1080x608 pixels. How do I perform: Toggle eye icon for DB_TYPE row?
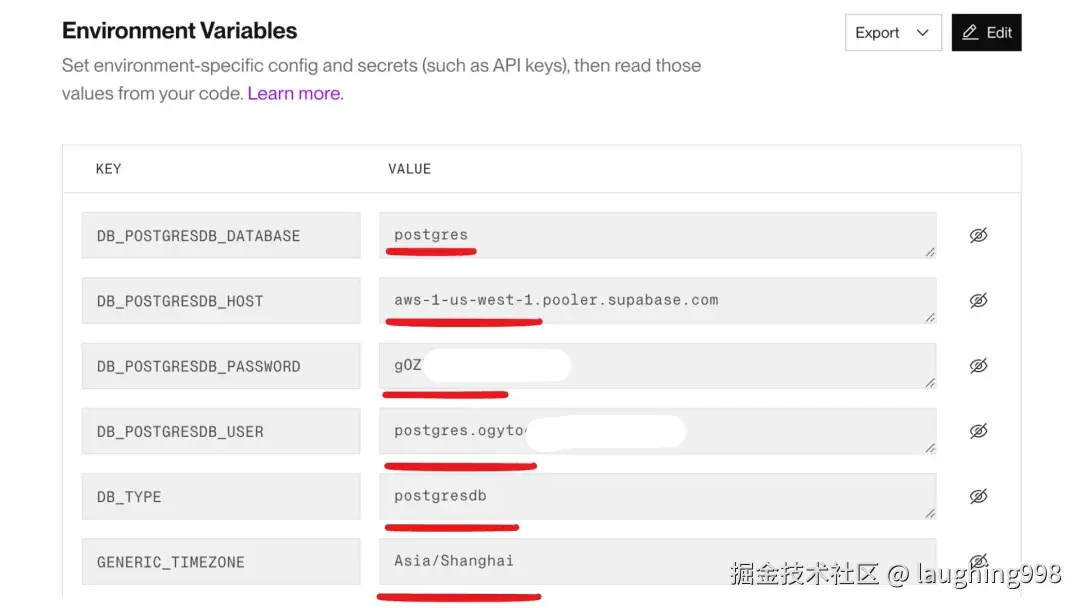pyautogui.click(x=978, y=496)
